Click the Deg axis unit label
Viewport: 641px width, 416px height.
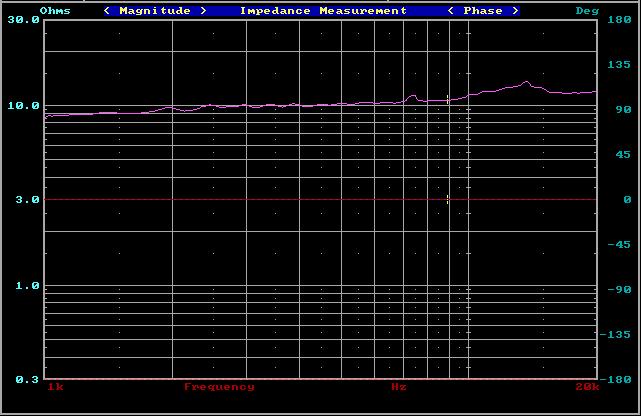(587, 11)
